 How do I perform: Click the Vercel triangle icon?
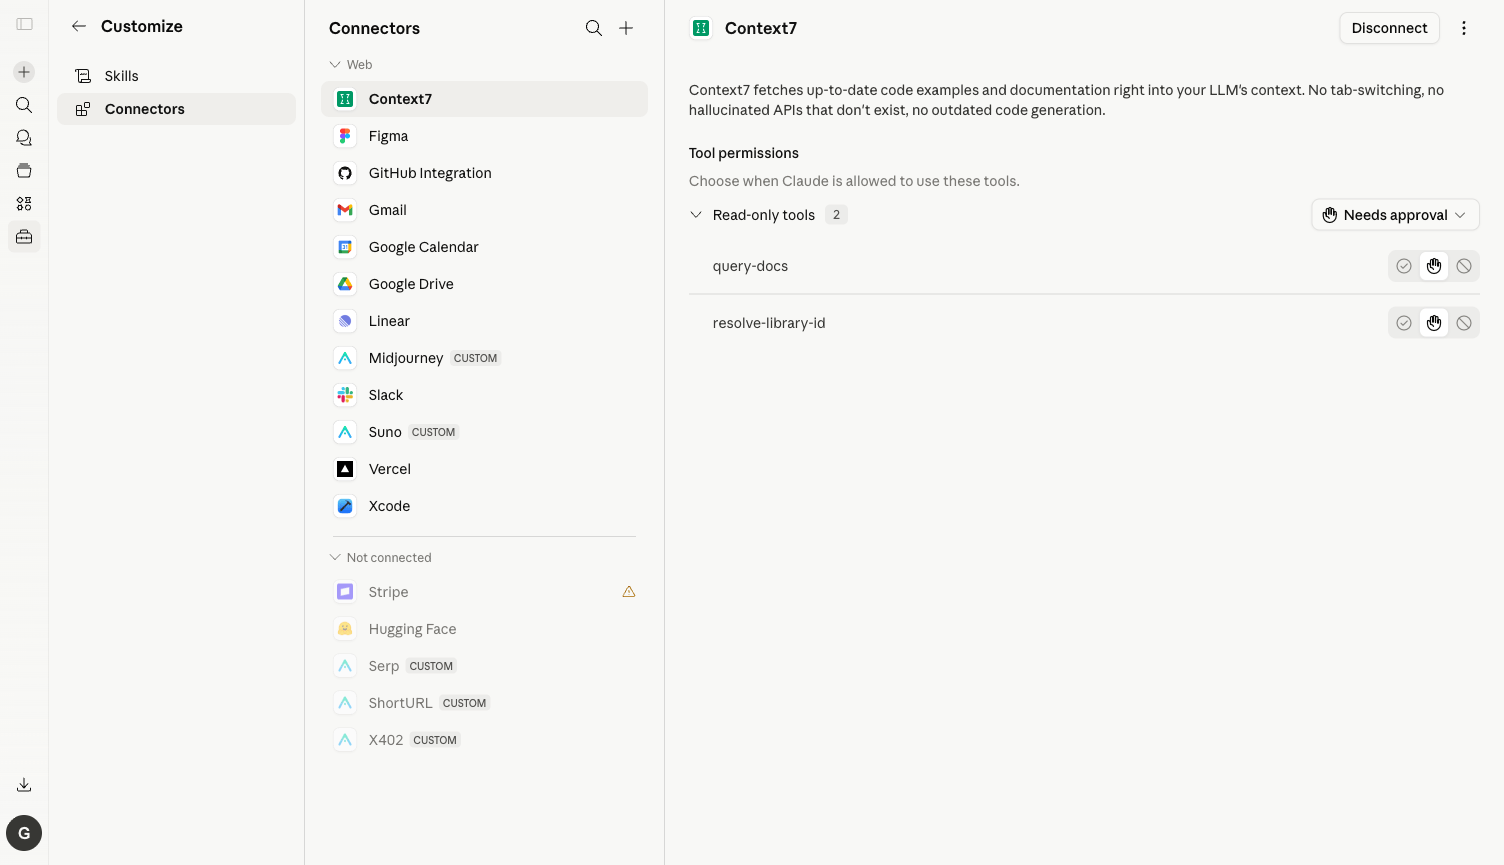345,469
